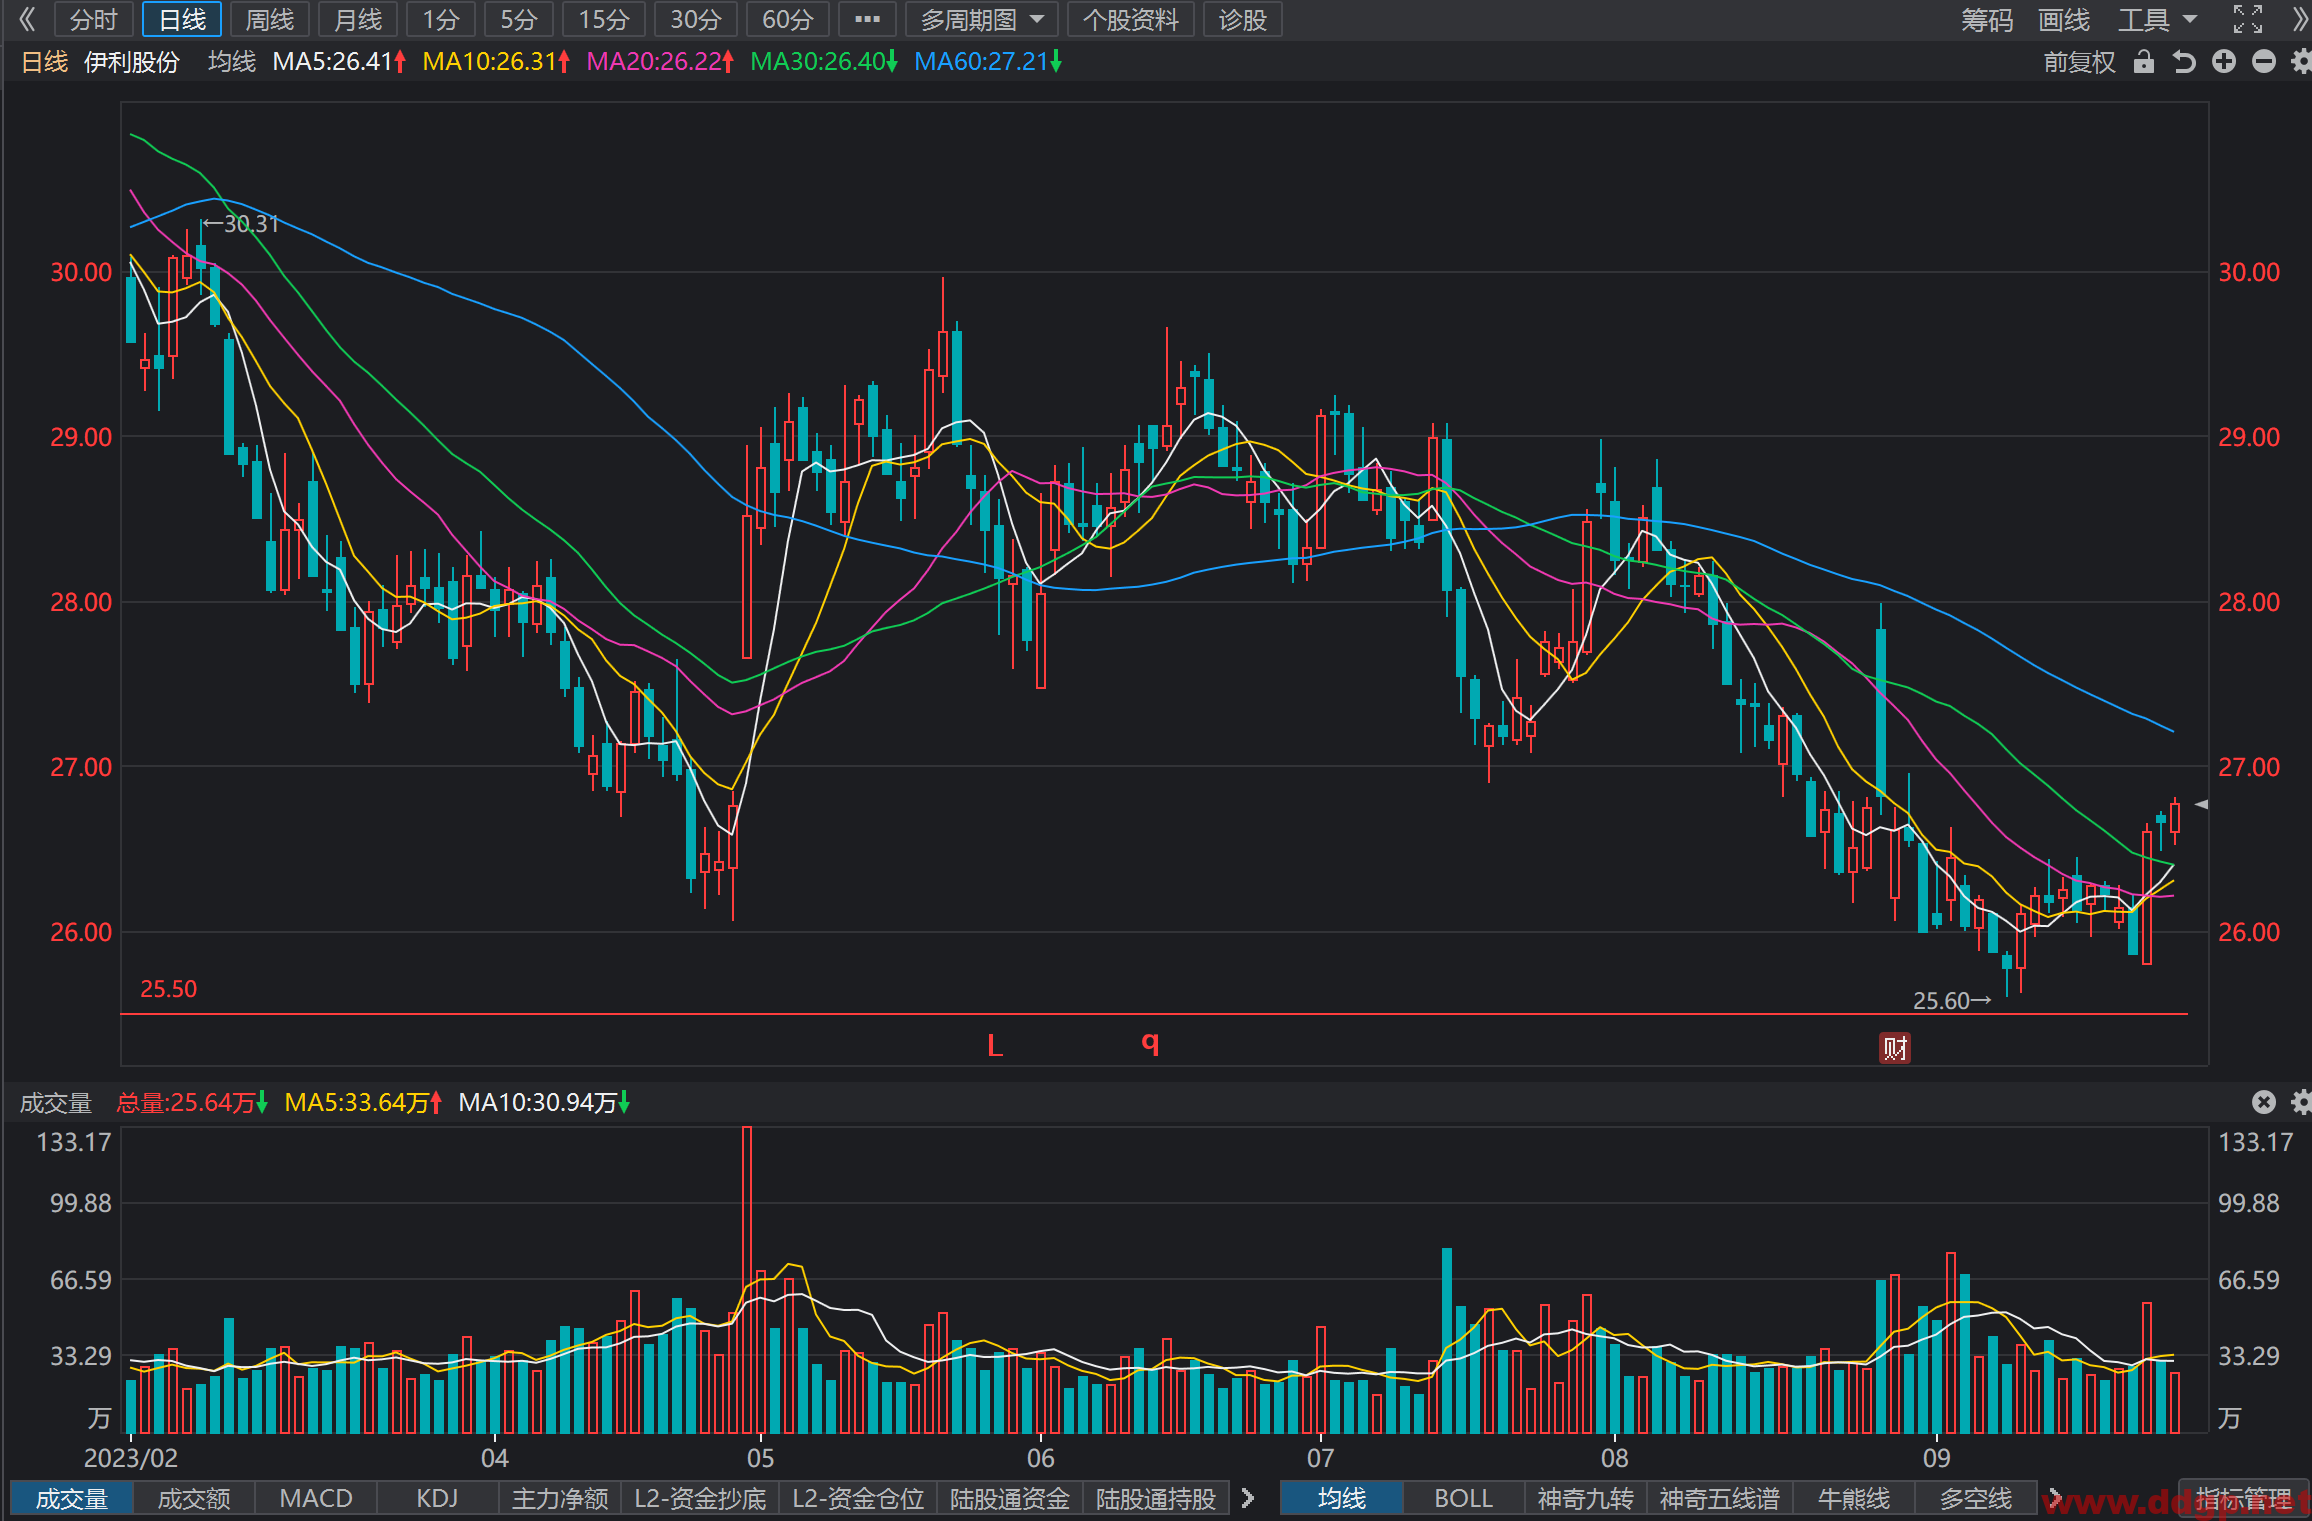Select the MACD indicator tab
The height and width of the screenshot is (1521, 2312).
(x=316, y=1498)
